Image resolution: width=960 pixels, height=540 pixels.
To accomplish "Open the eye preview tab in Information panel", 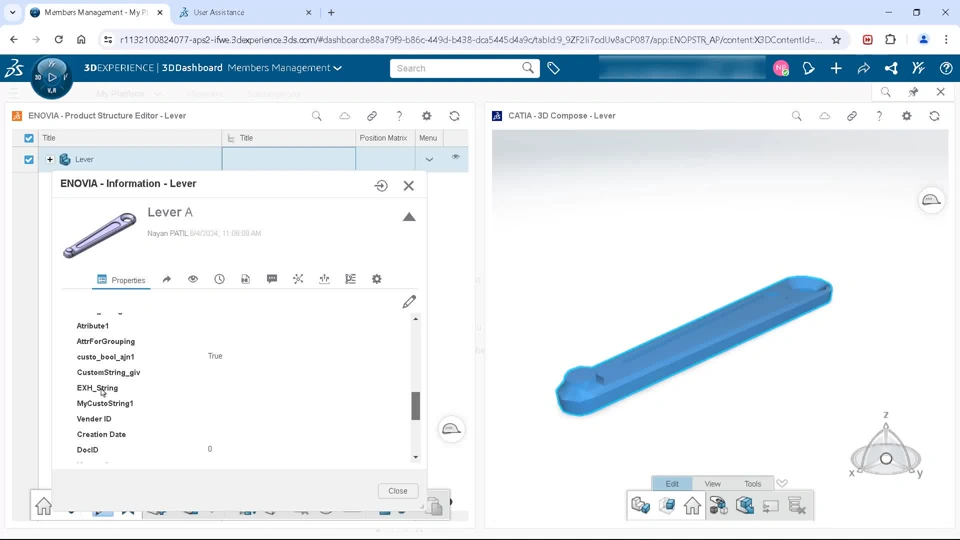I will tap(193, 279).
